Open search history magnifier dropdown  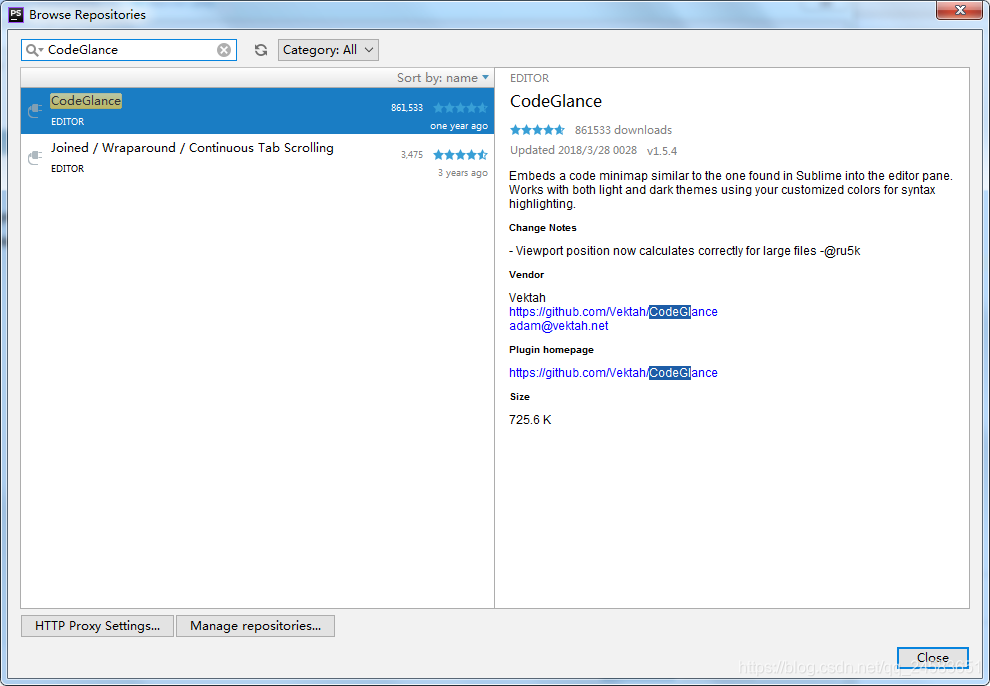(x=34, y=50)
